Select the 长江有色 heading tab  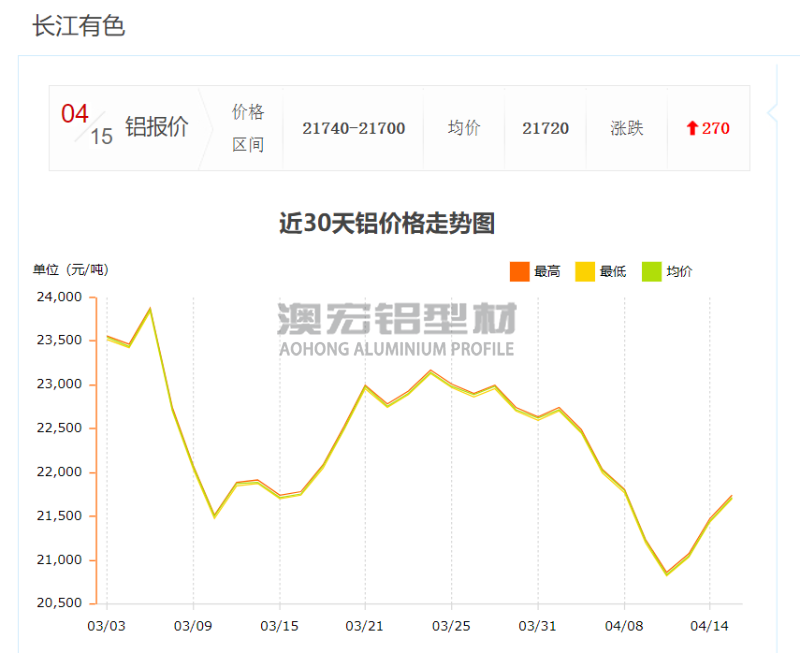pyautogui.click(x=78, y=26)
